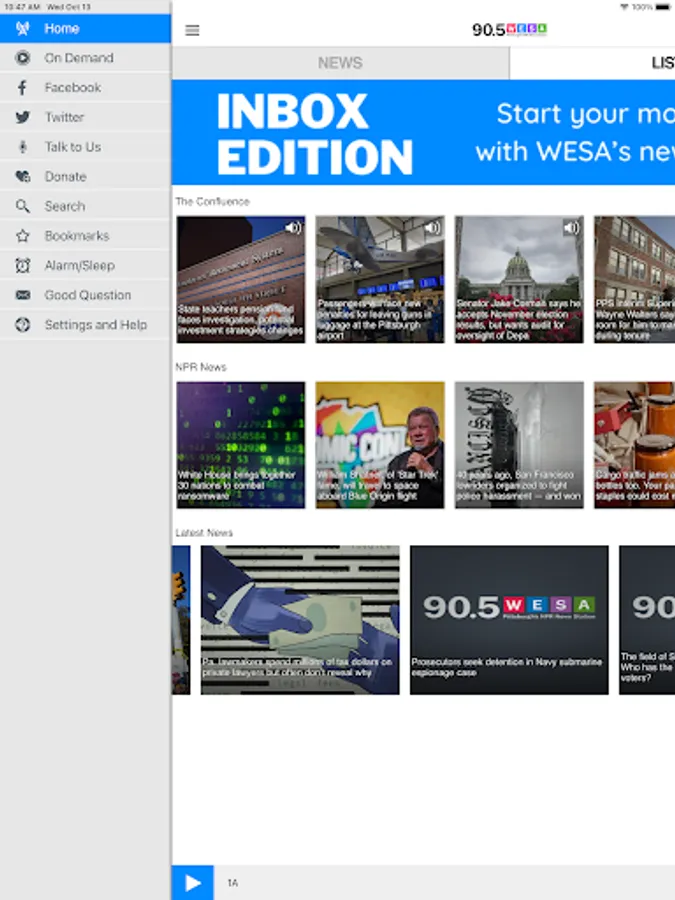Switch to the NEWS tab

[x=340, y=63]
